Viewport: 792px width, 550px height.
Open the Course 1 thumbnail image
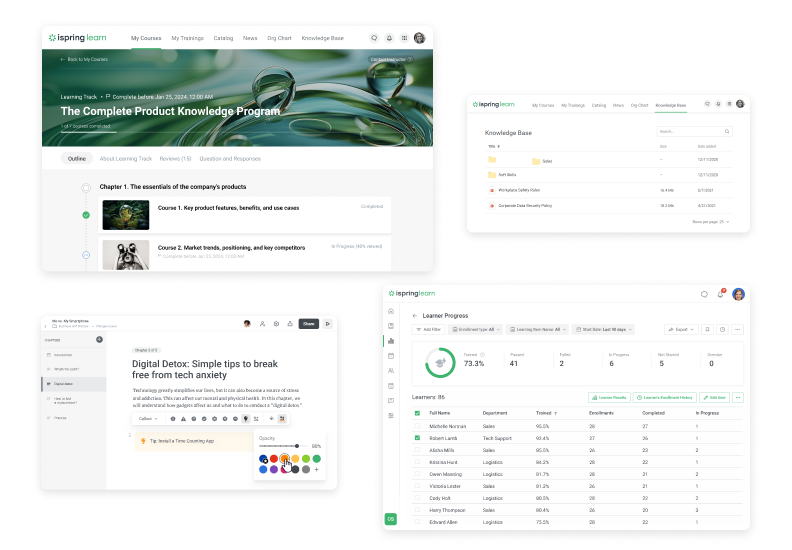(x=126, y=215)
